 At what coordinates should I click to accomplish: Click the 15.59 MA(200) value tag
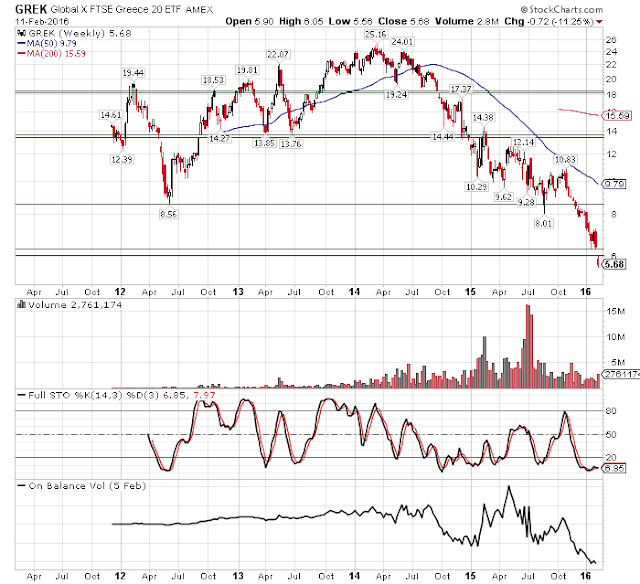point(617,116)
